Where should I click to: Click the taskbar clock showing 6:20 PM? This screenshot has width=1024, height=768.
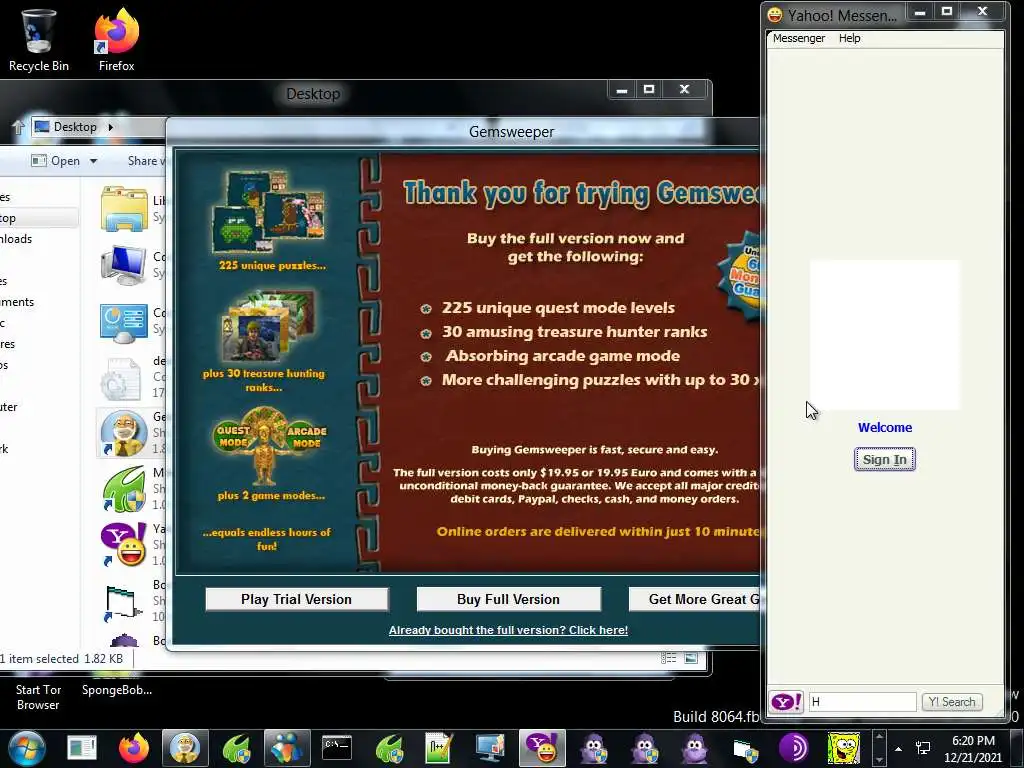[x=972, y=749]
